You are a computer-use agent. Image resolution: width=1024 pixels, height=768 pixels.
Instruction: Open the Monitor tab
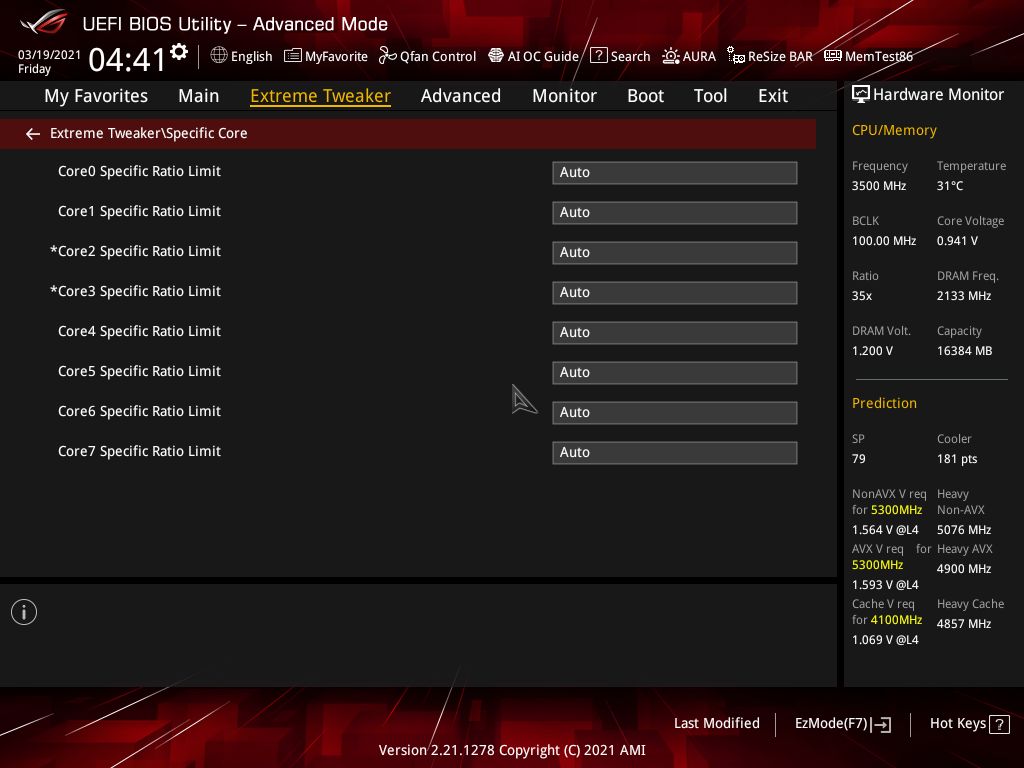[x=564, y=96]
